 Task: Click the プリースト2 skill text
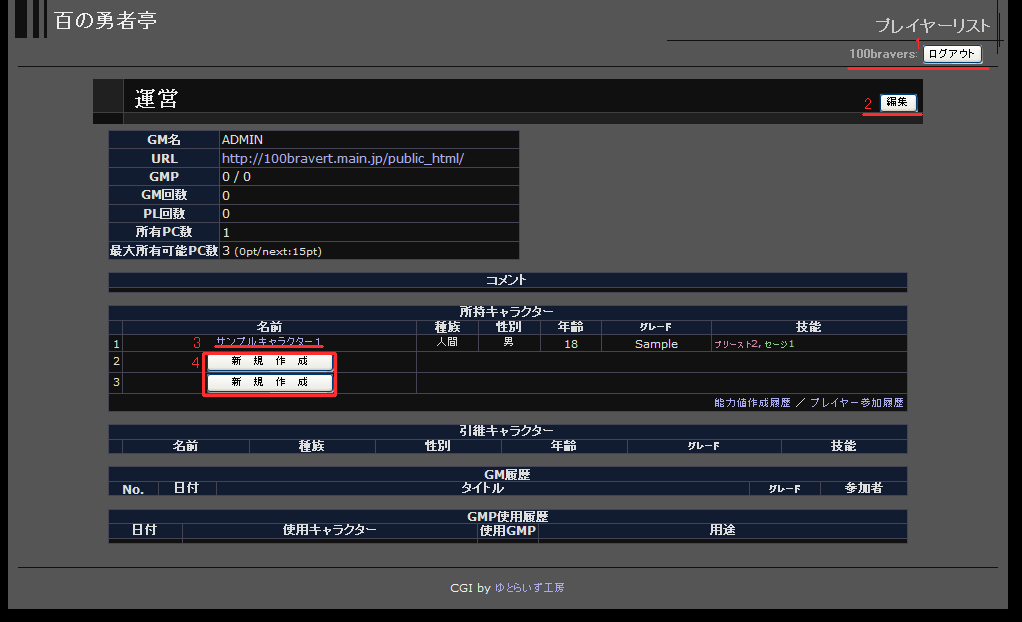736,344
